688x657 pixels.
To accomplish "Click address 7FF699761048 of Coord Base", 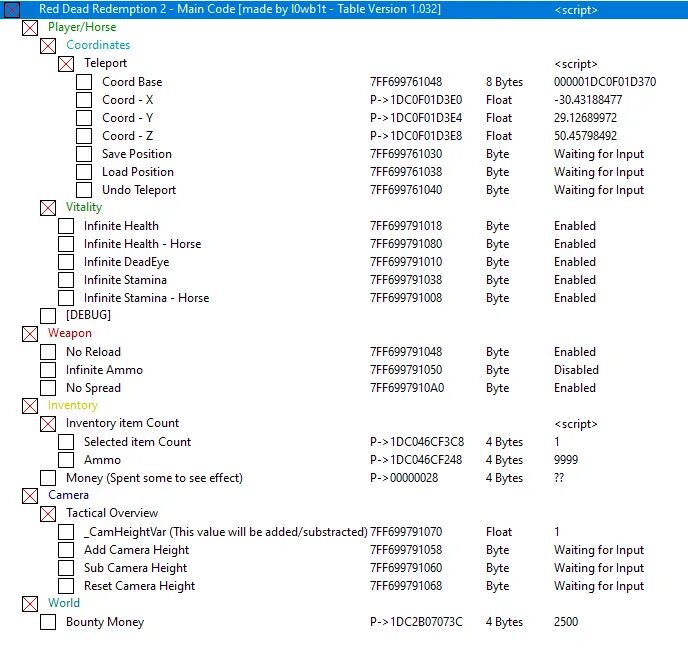I will coord(406,82).
